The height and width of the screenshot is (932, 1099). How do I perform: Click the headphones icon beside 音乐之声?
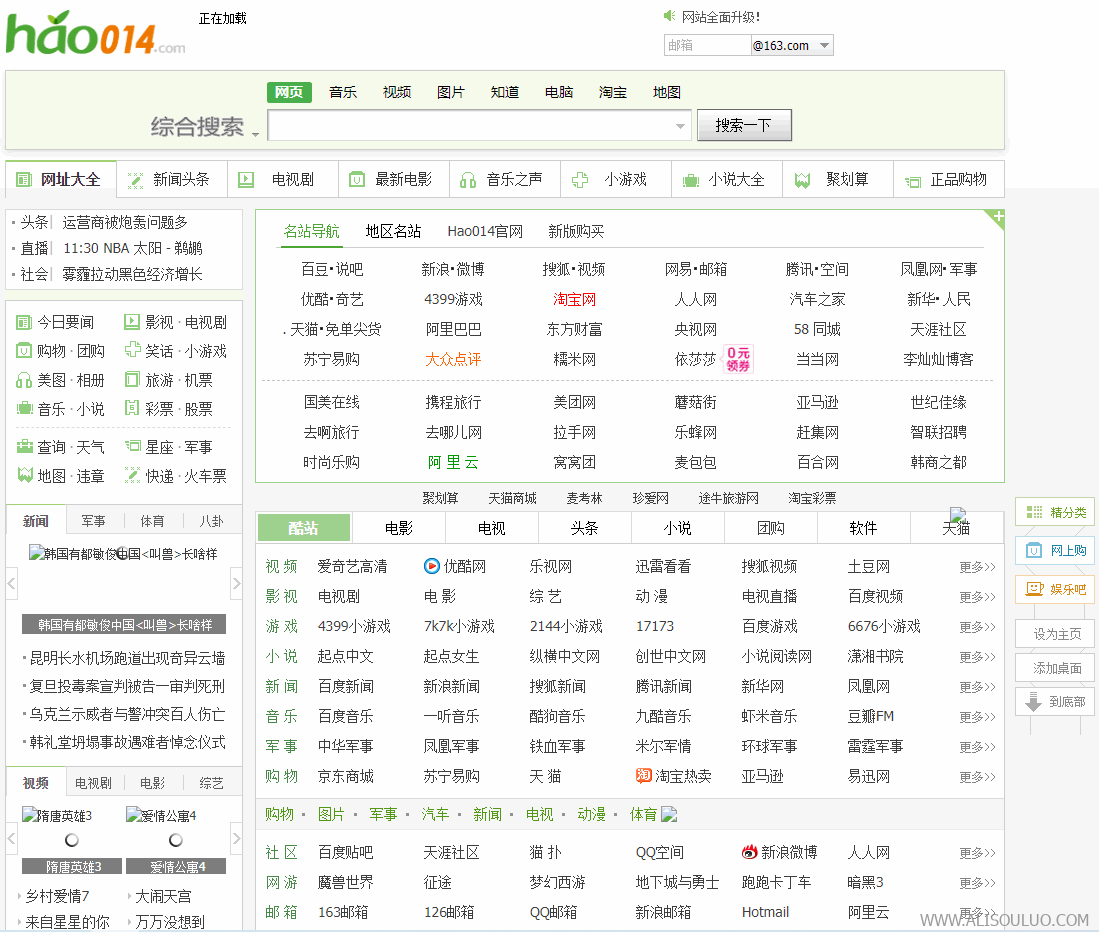tap(467, 180)
